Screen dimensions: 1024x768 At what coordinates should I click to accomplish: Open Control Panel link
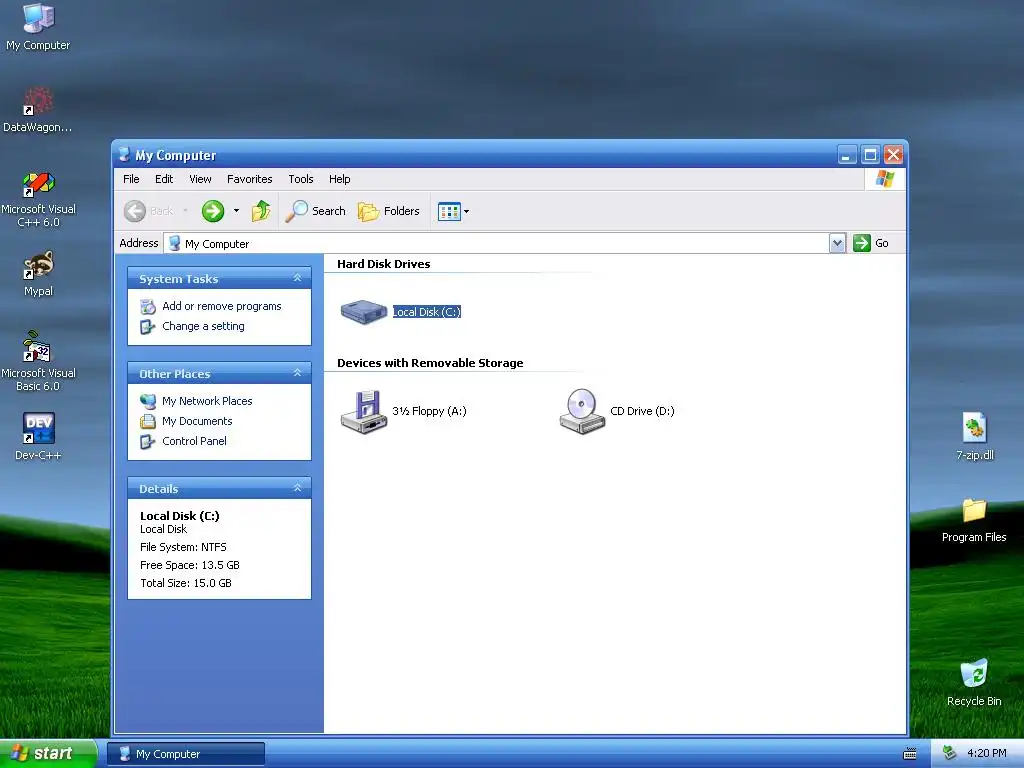click(195, 441)
